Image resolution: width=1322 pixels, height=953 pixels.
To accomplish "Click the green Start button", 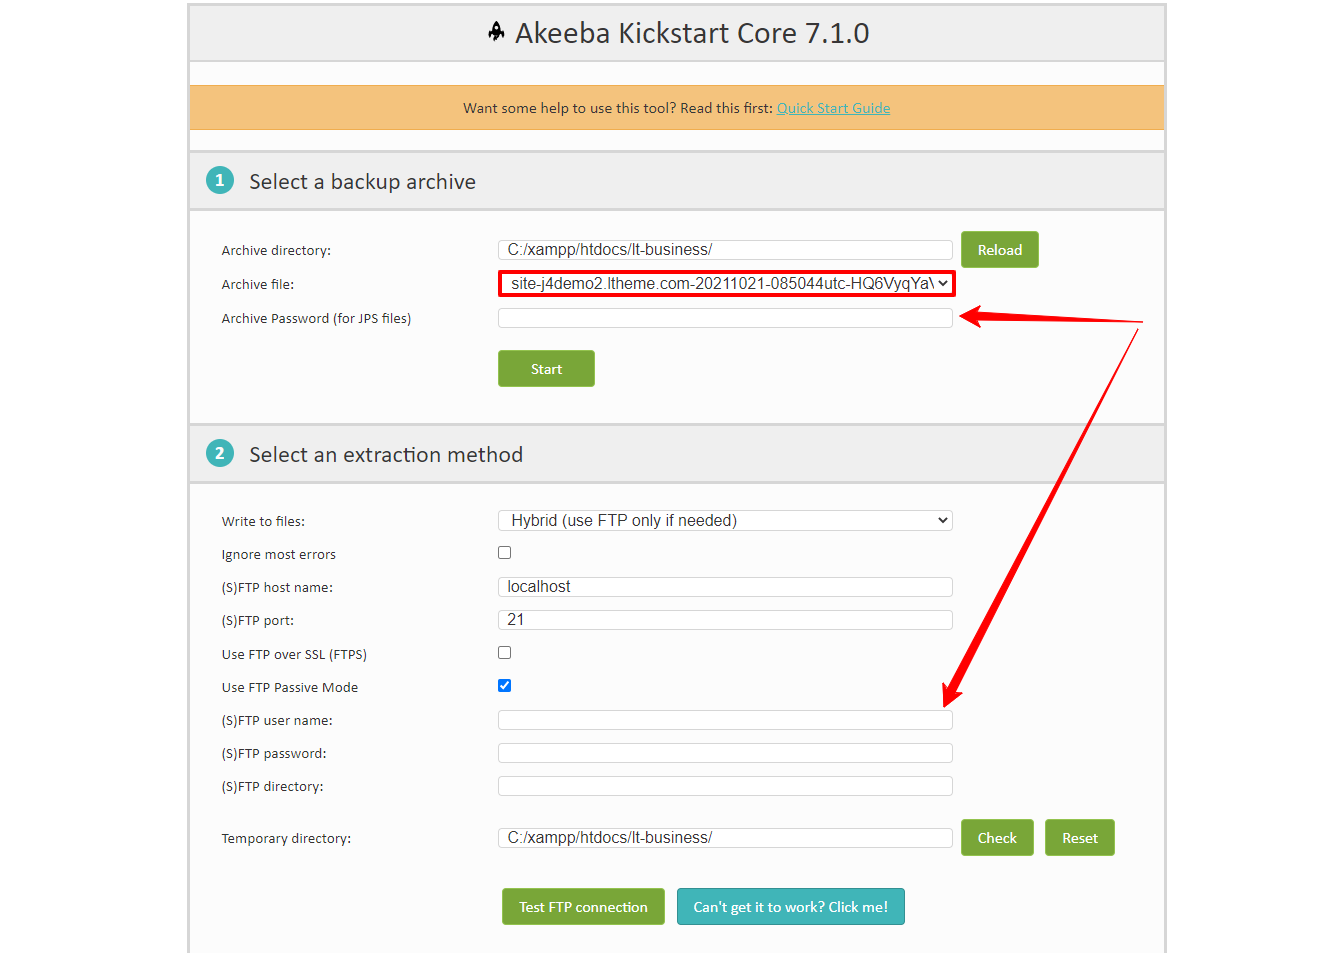I will tap(546, 369).
